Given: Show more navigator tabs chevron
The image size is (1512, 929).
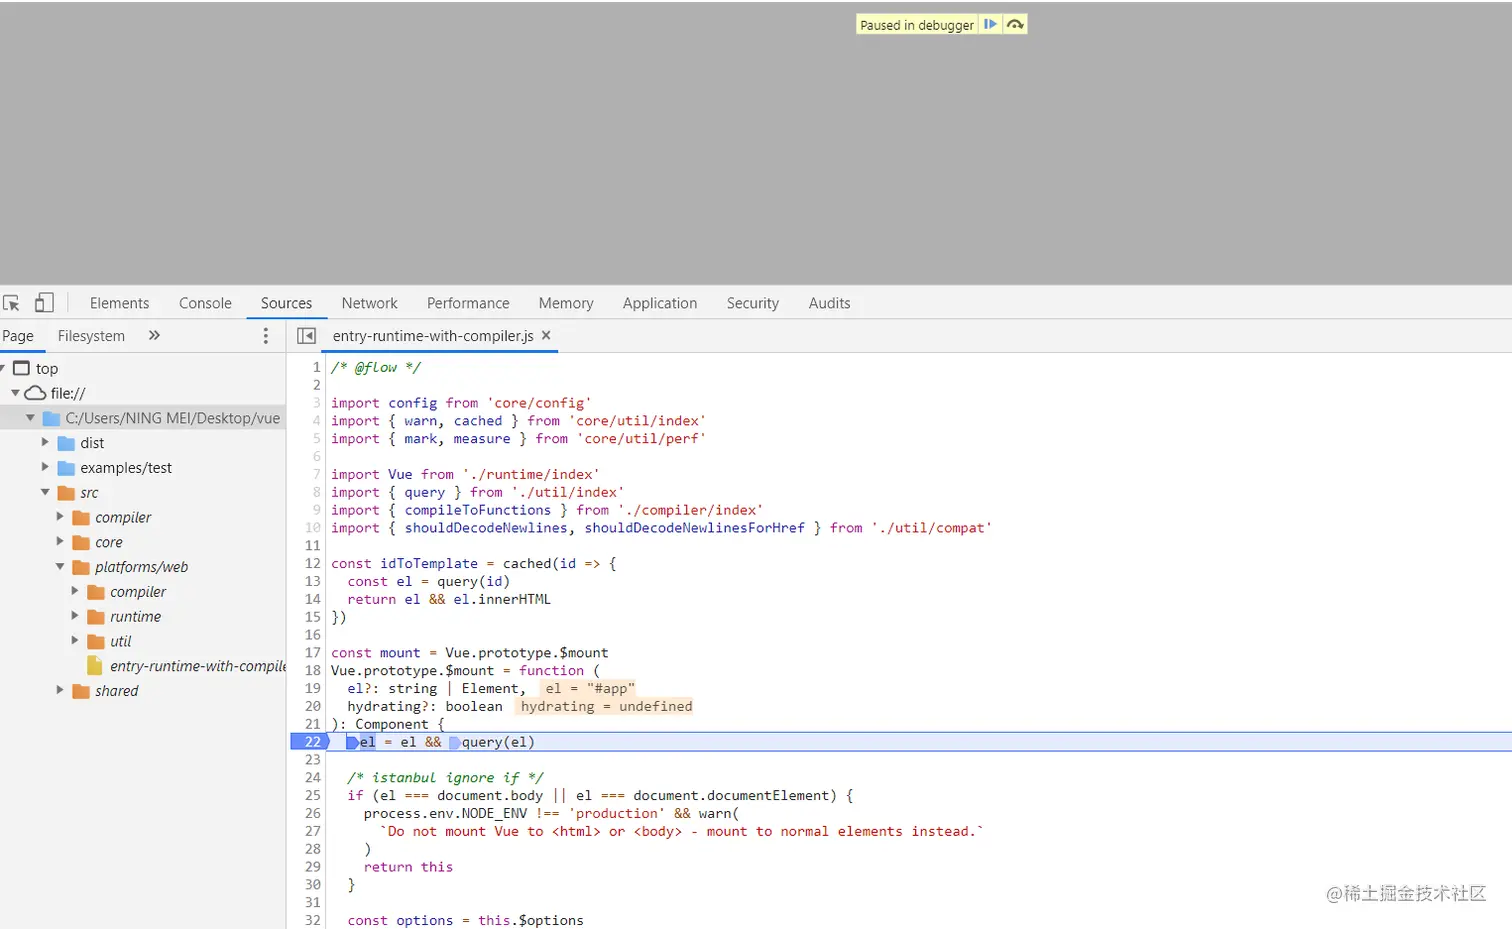Looking at the screenshot, I should coord(154,336).
